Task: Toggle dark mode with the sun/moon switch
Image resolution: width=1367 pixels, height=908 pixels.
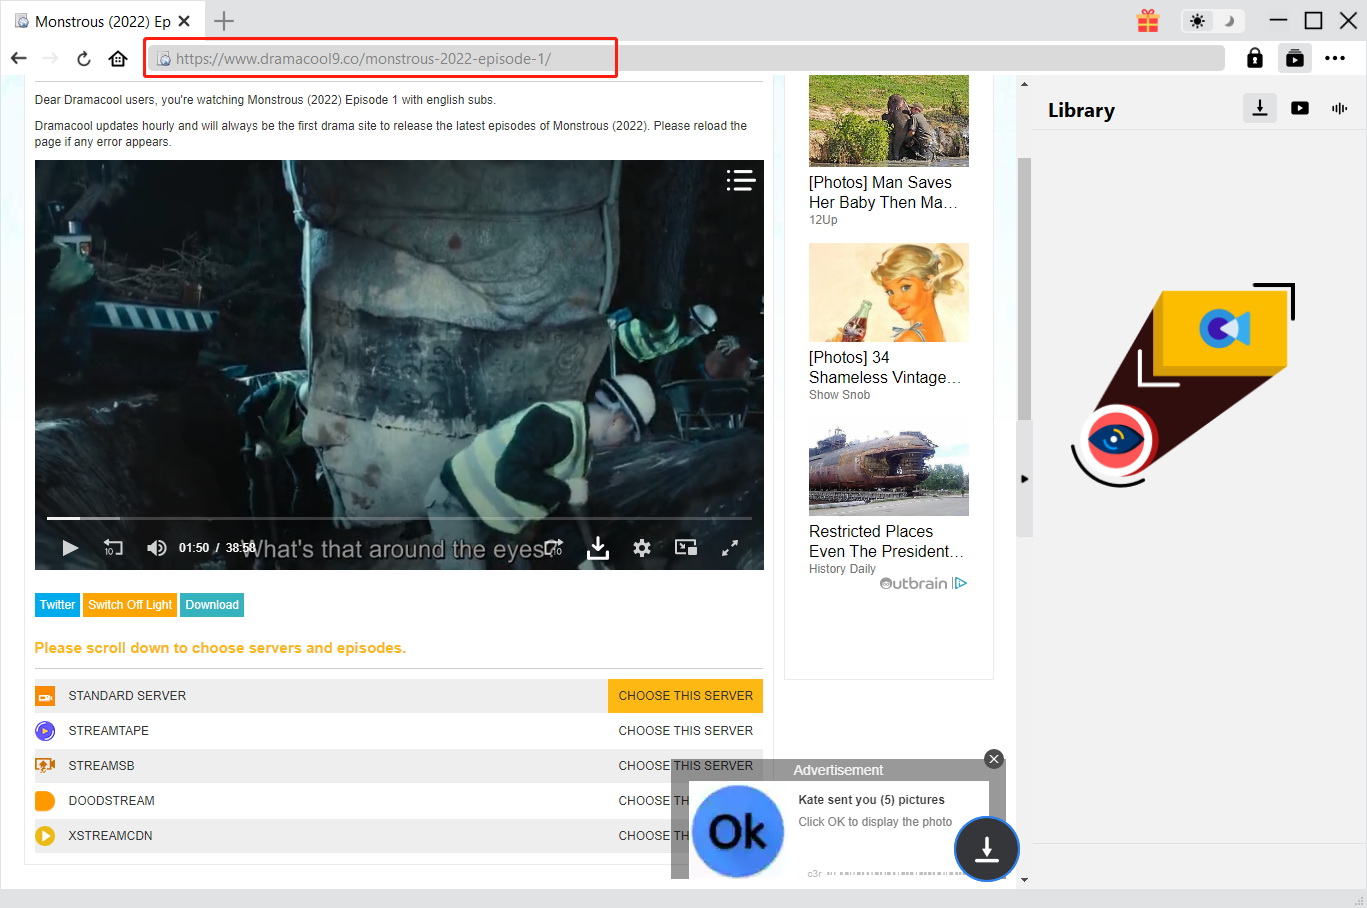Action: click(1212, 20)
